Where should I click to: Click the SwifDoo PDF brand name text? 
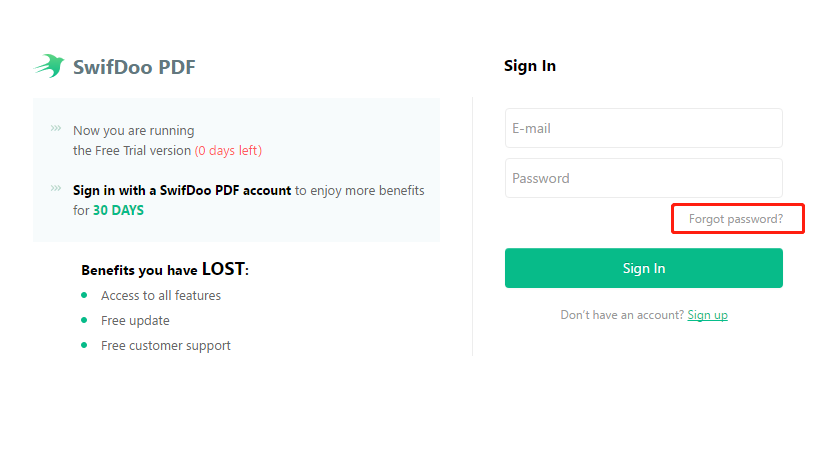tap(134, 67)
